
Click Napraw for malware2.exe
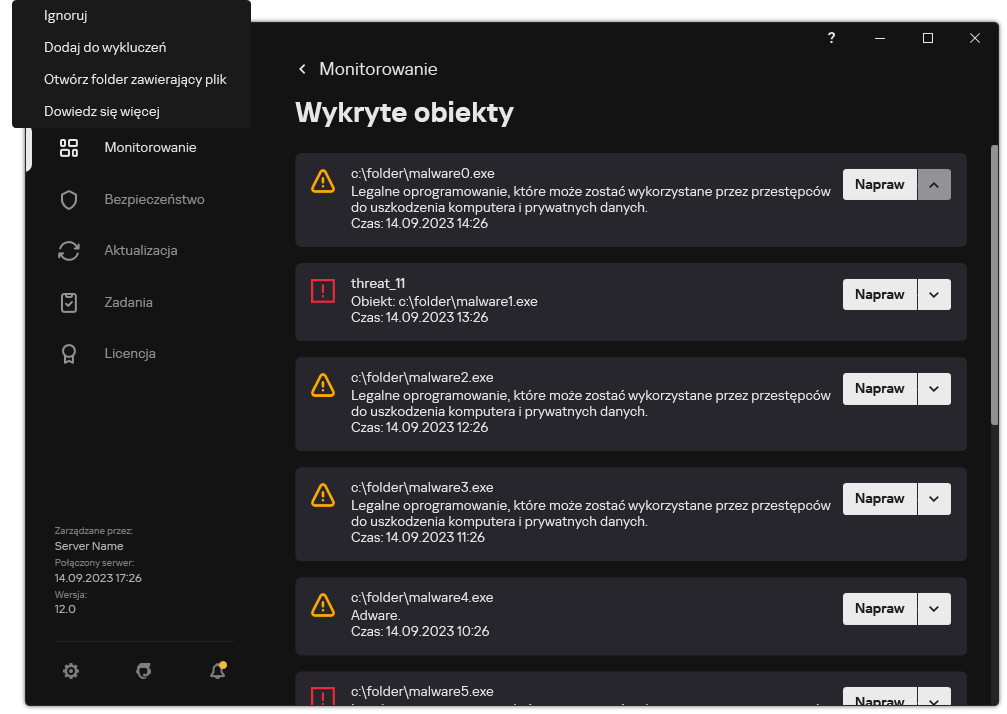point(879,388)
